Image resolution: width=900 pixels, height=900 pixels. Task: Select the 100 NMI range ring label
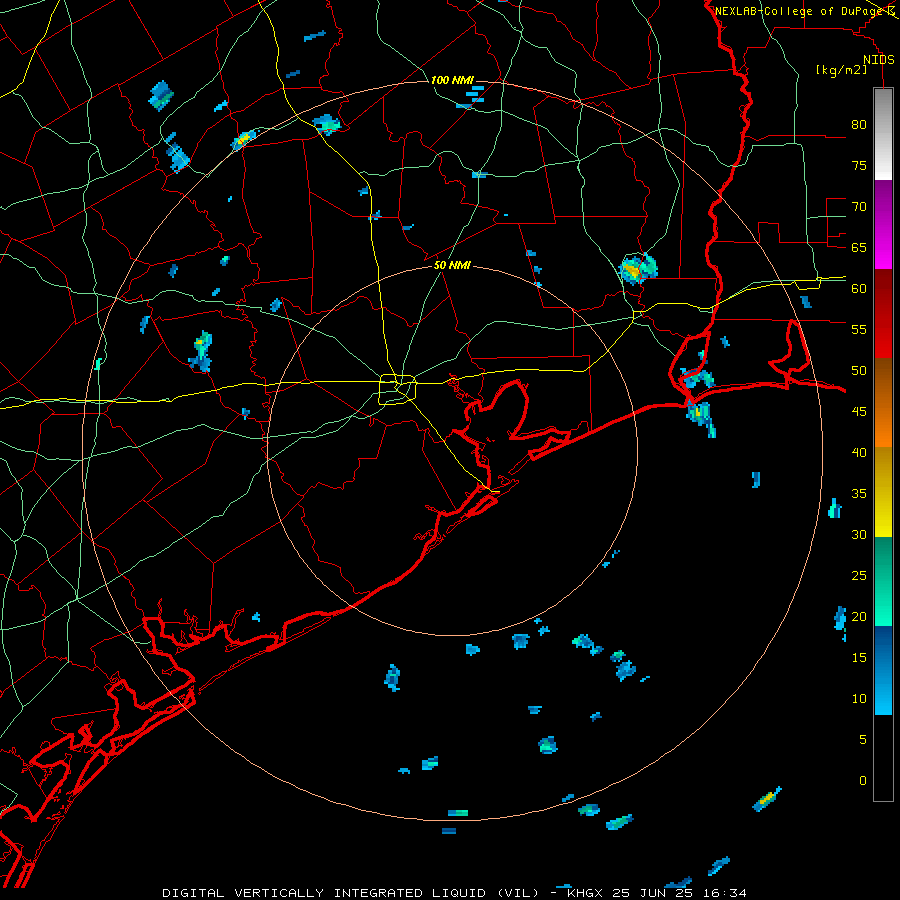tap(452, 80)
